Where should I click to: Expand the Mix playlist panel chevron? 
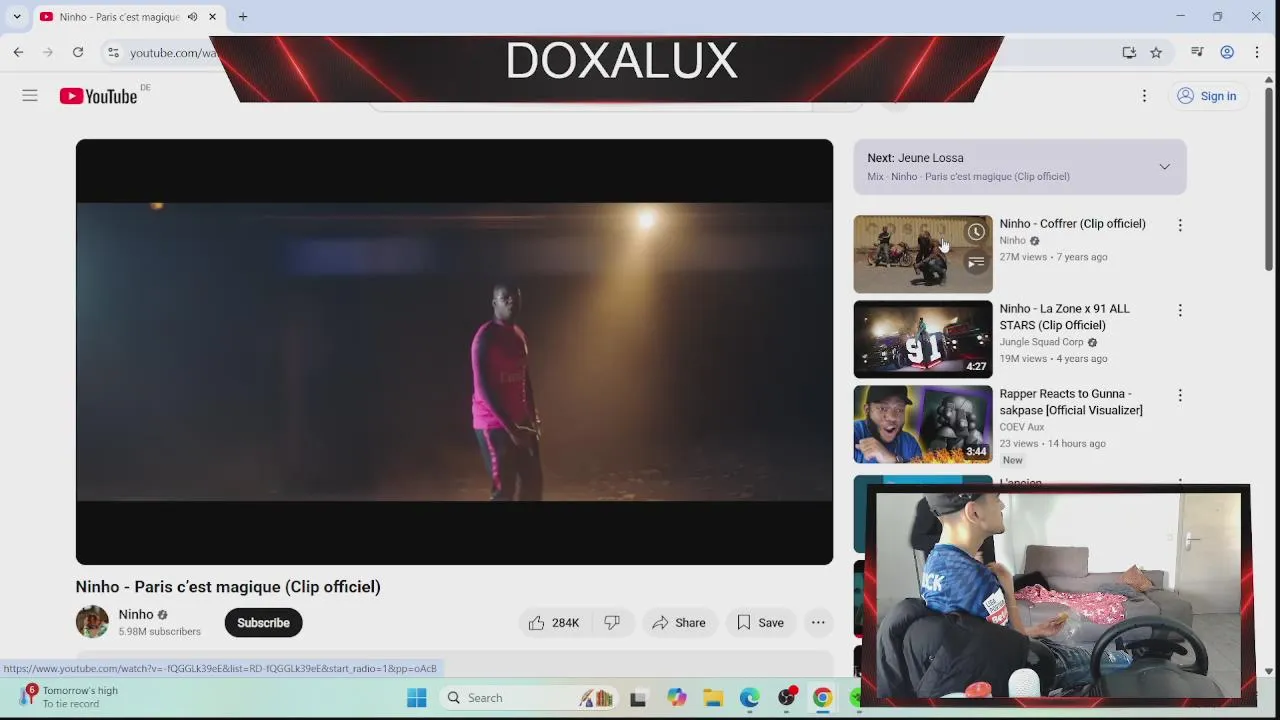1164,167
